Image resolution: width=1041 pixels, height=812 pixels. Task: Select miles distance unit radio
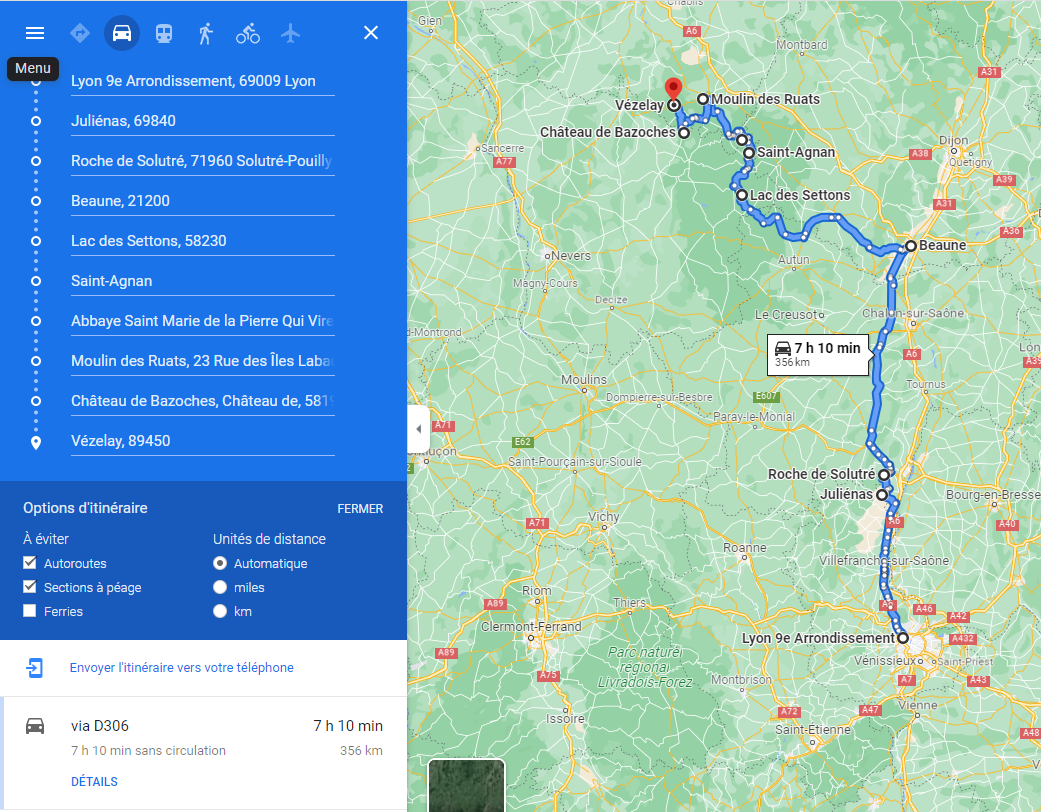pyautogui.click(x=220, y=587)
